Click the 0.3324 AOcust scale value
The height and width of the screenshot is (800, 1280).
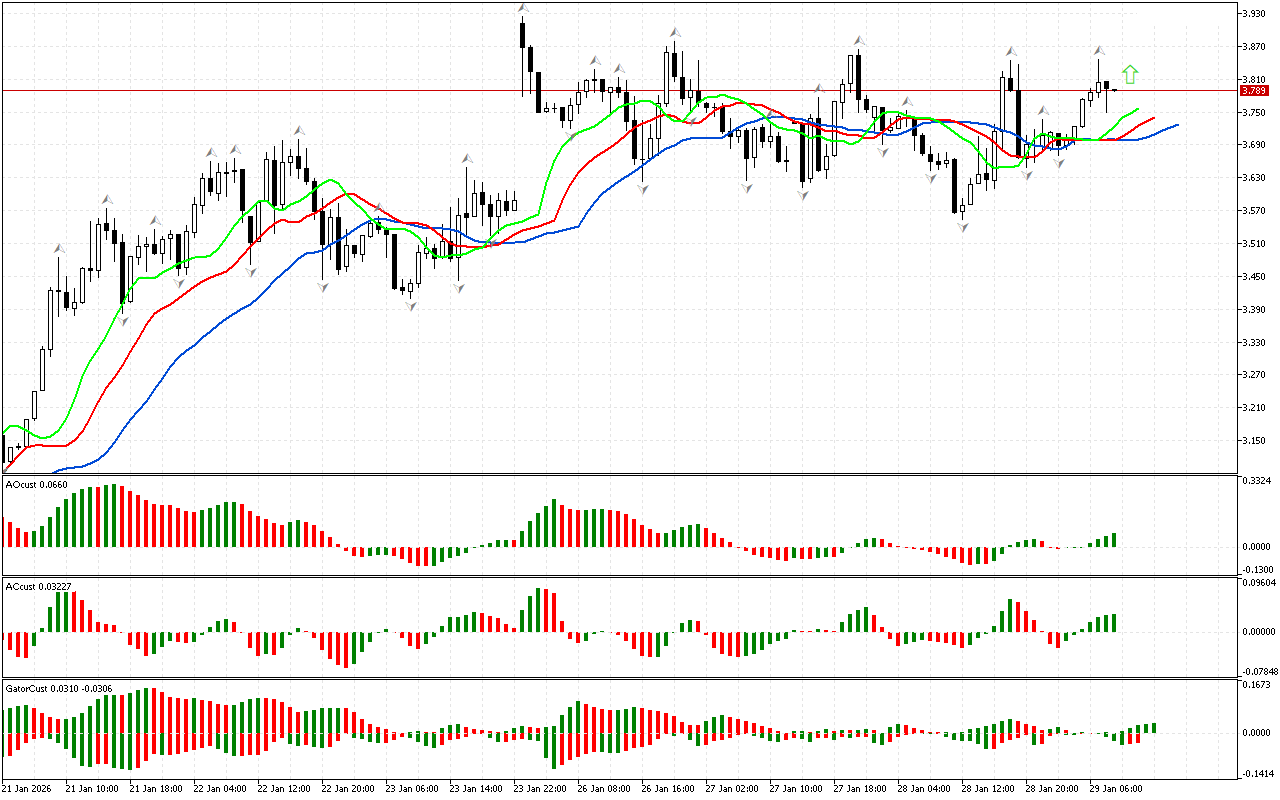coord(1256,482)
